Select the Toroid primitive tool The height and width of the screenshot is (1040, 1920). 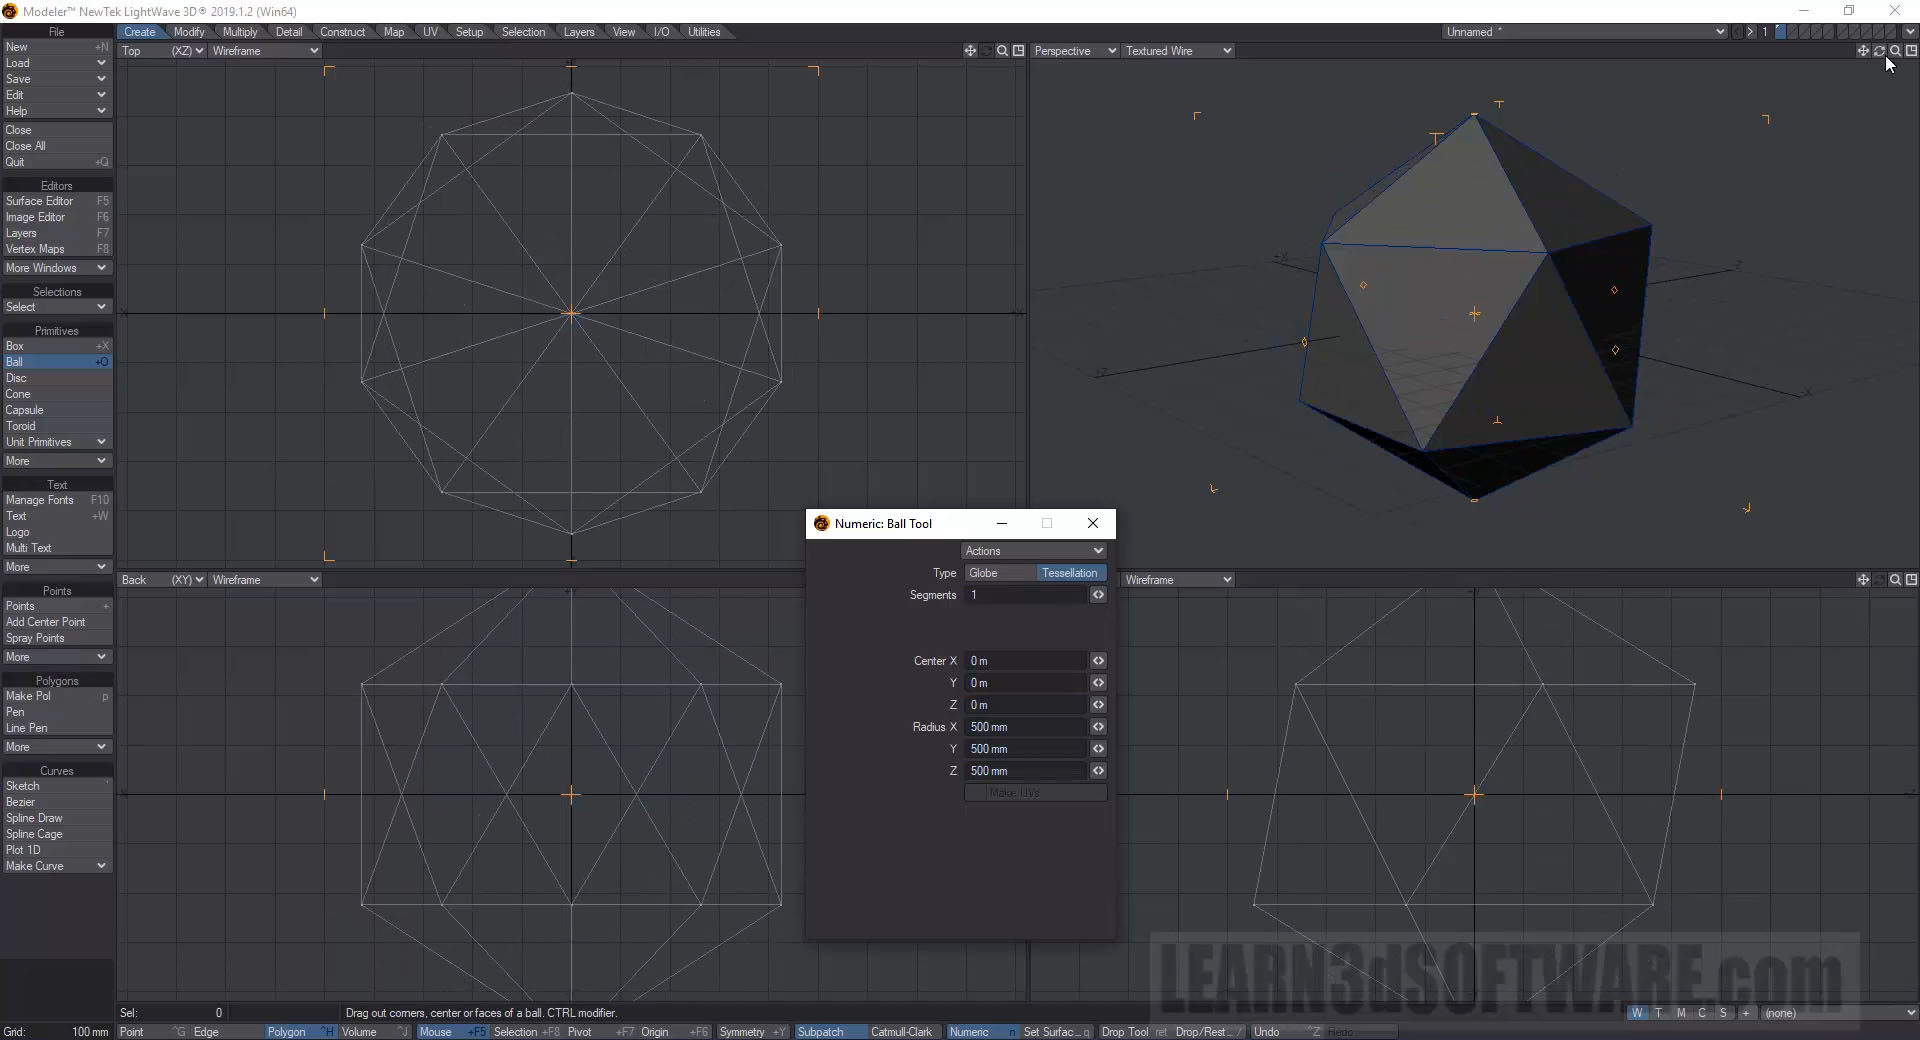[21, 426]
